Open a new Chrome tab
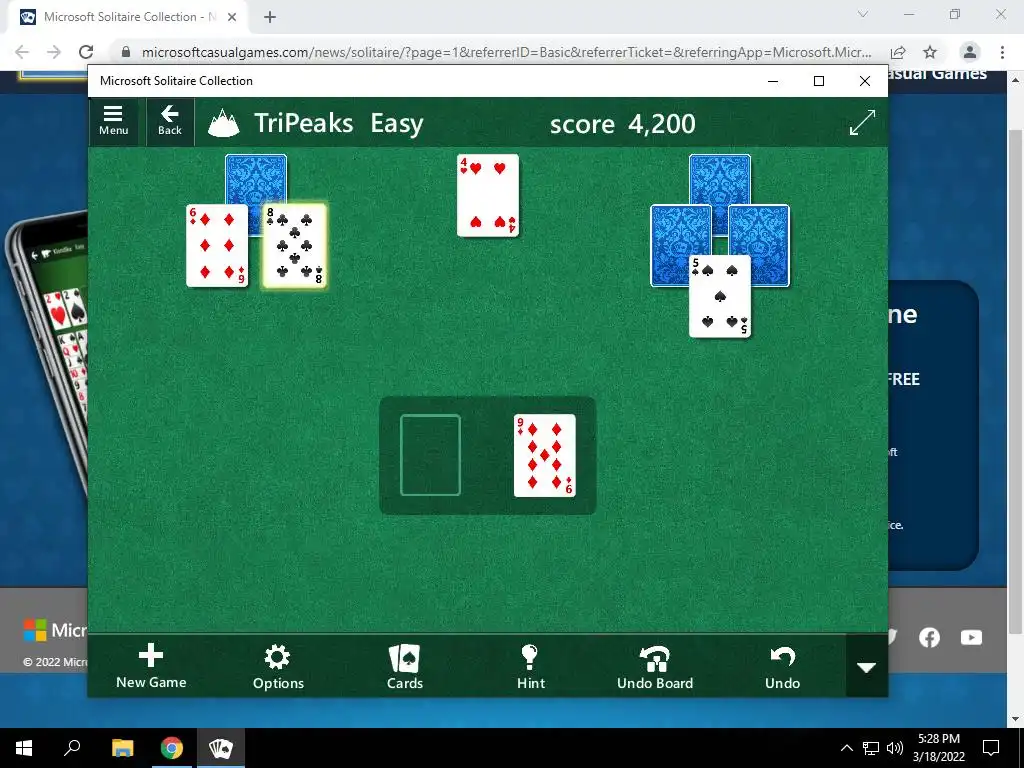Viewport: 1024px width, 768px height. click(x=270, y=17)
